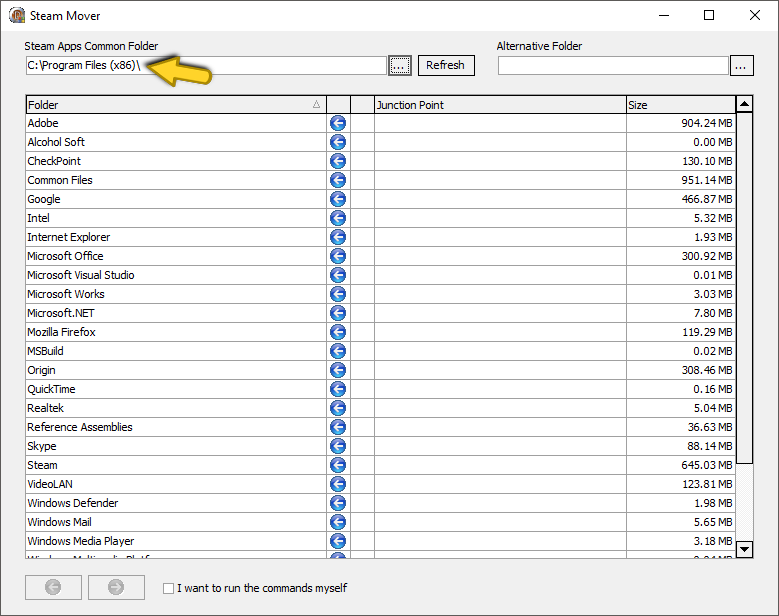
Task: Select the Origin folder name
Action: [x=41, y=371]
